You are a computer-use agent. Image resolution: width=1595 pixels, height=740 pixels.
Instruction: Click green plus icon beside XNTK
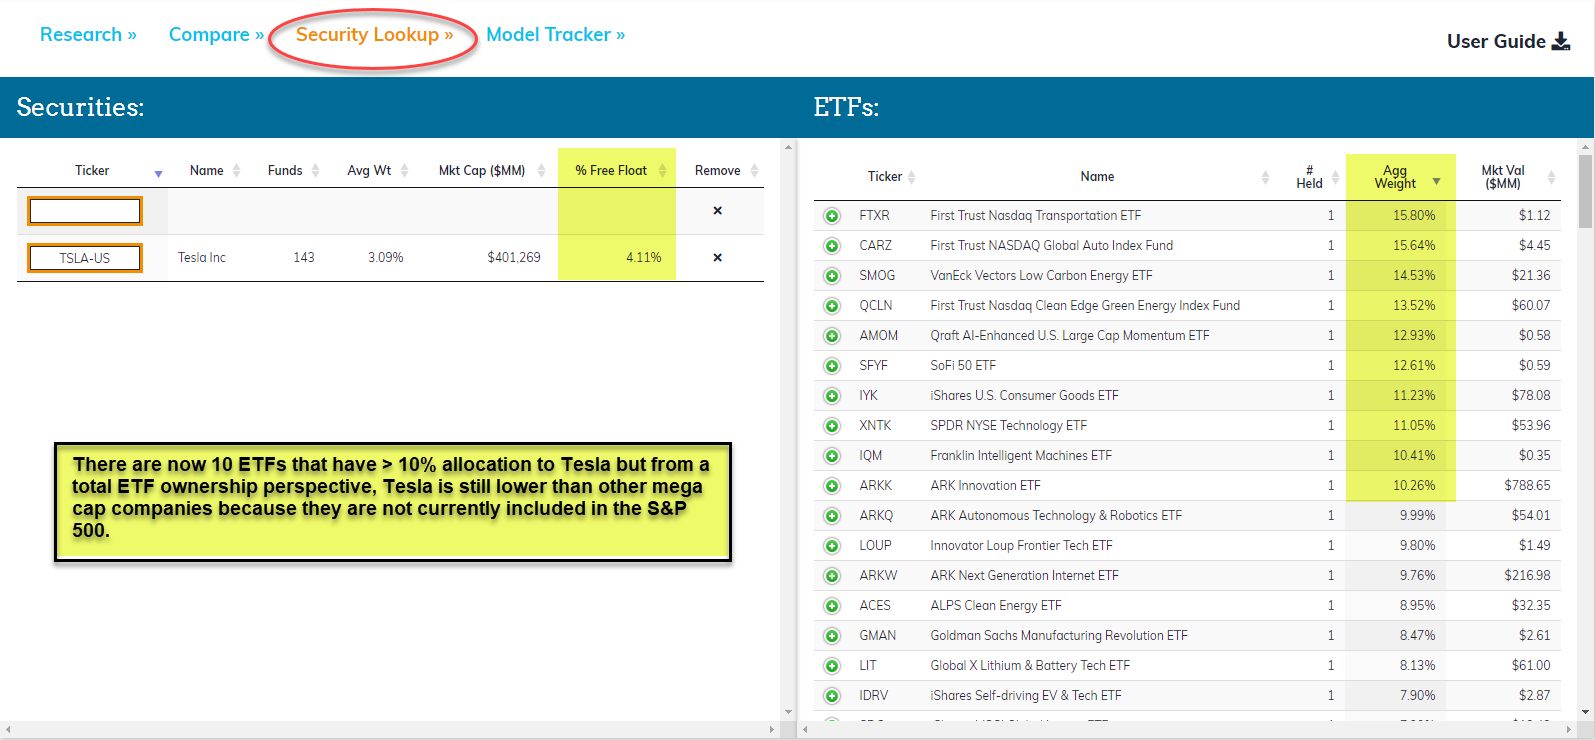pos(831,426)
